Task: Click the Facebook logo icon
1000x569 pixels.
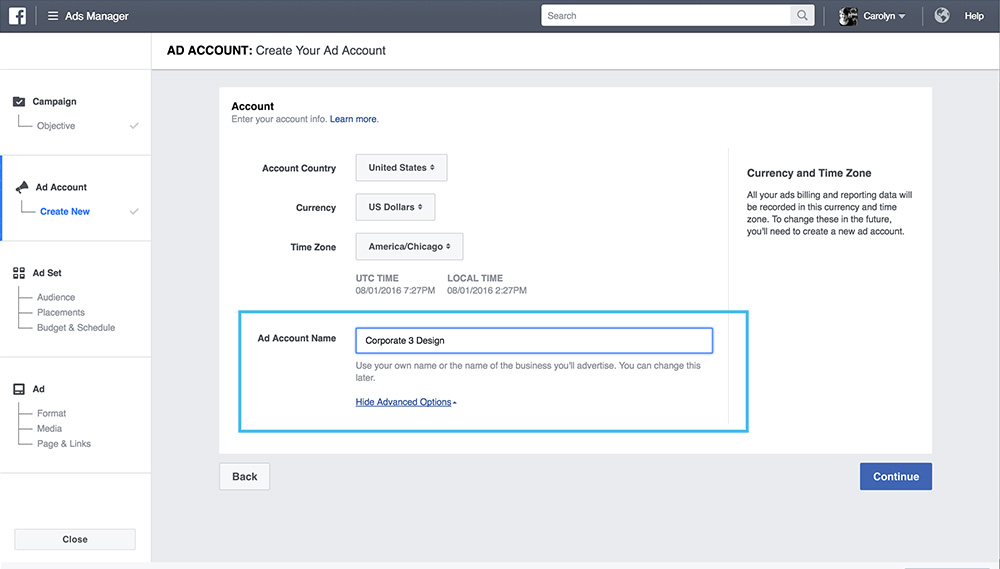Action: tap(17, 16)
